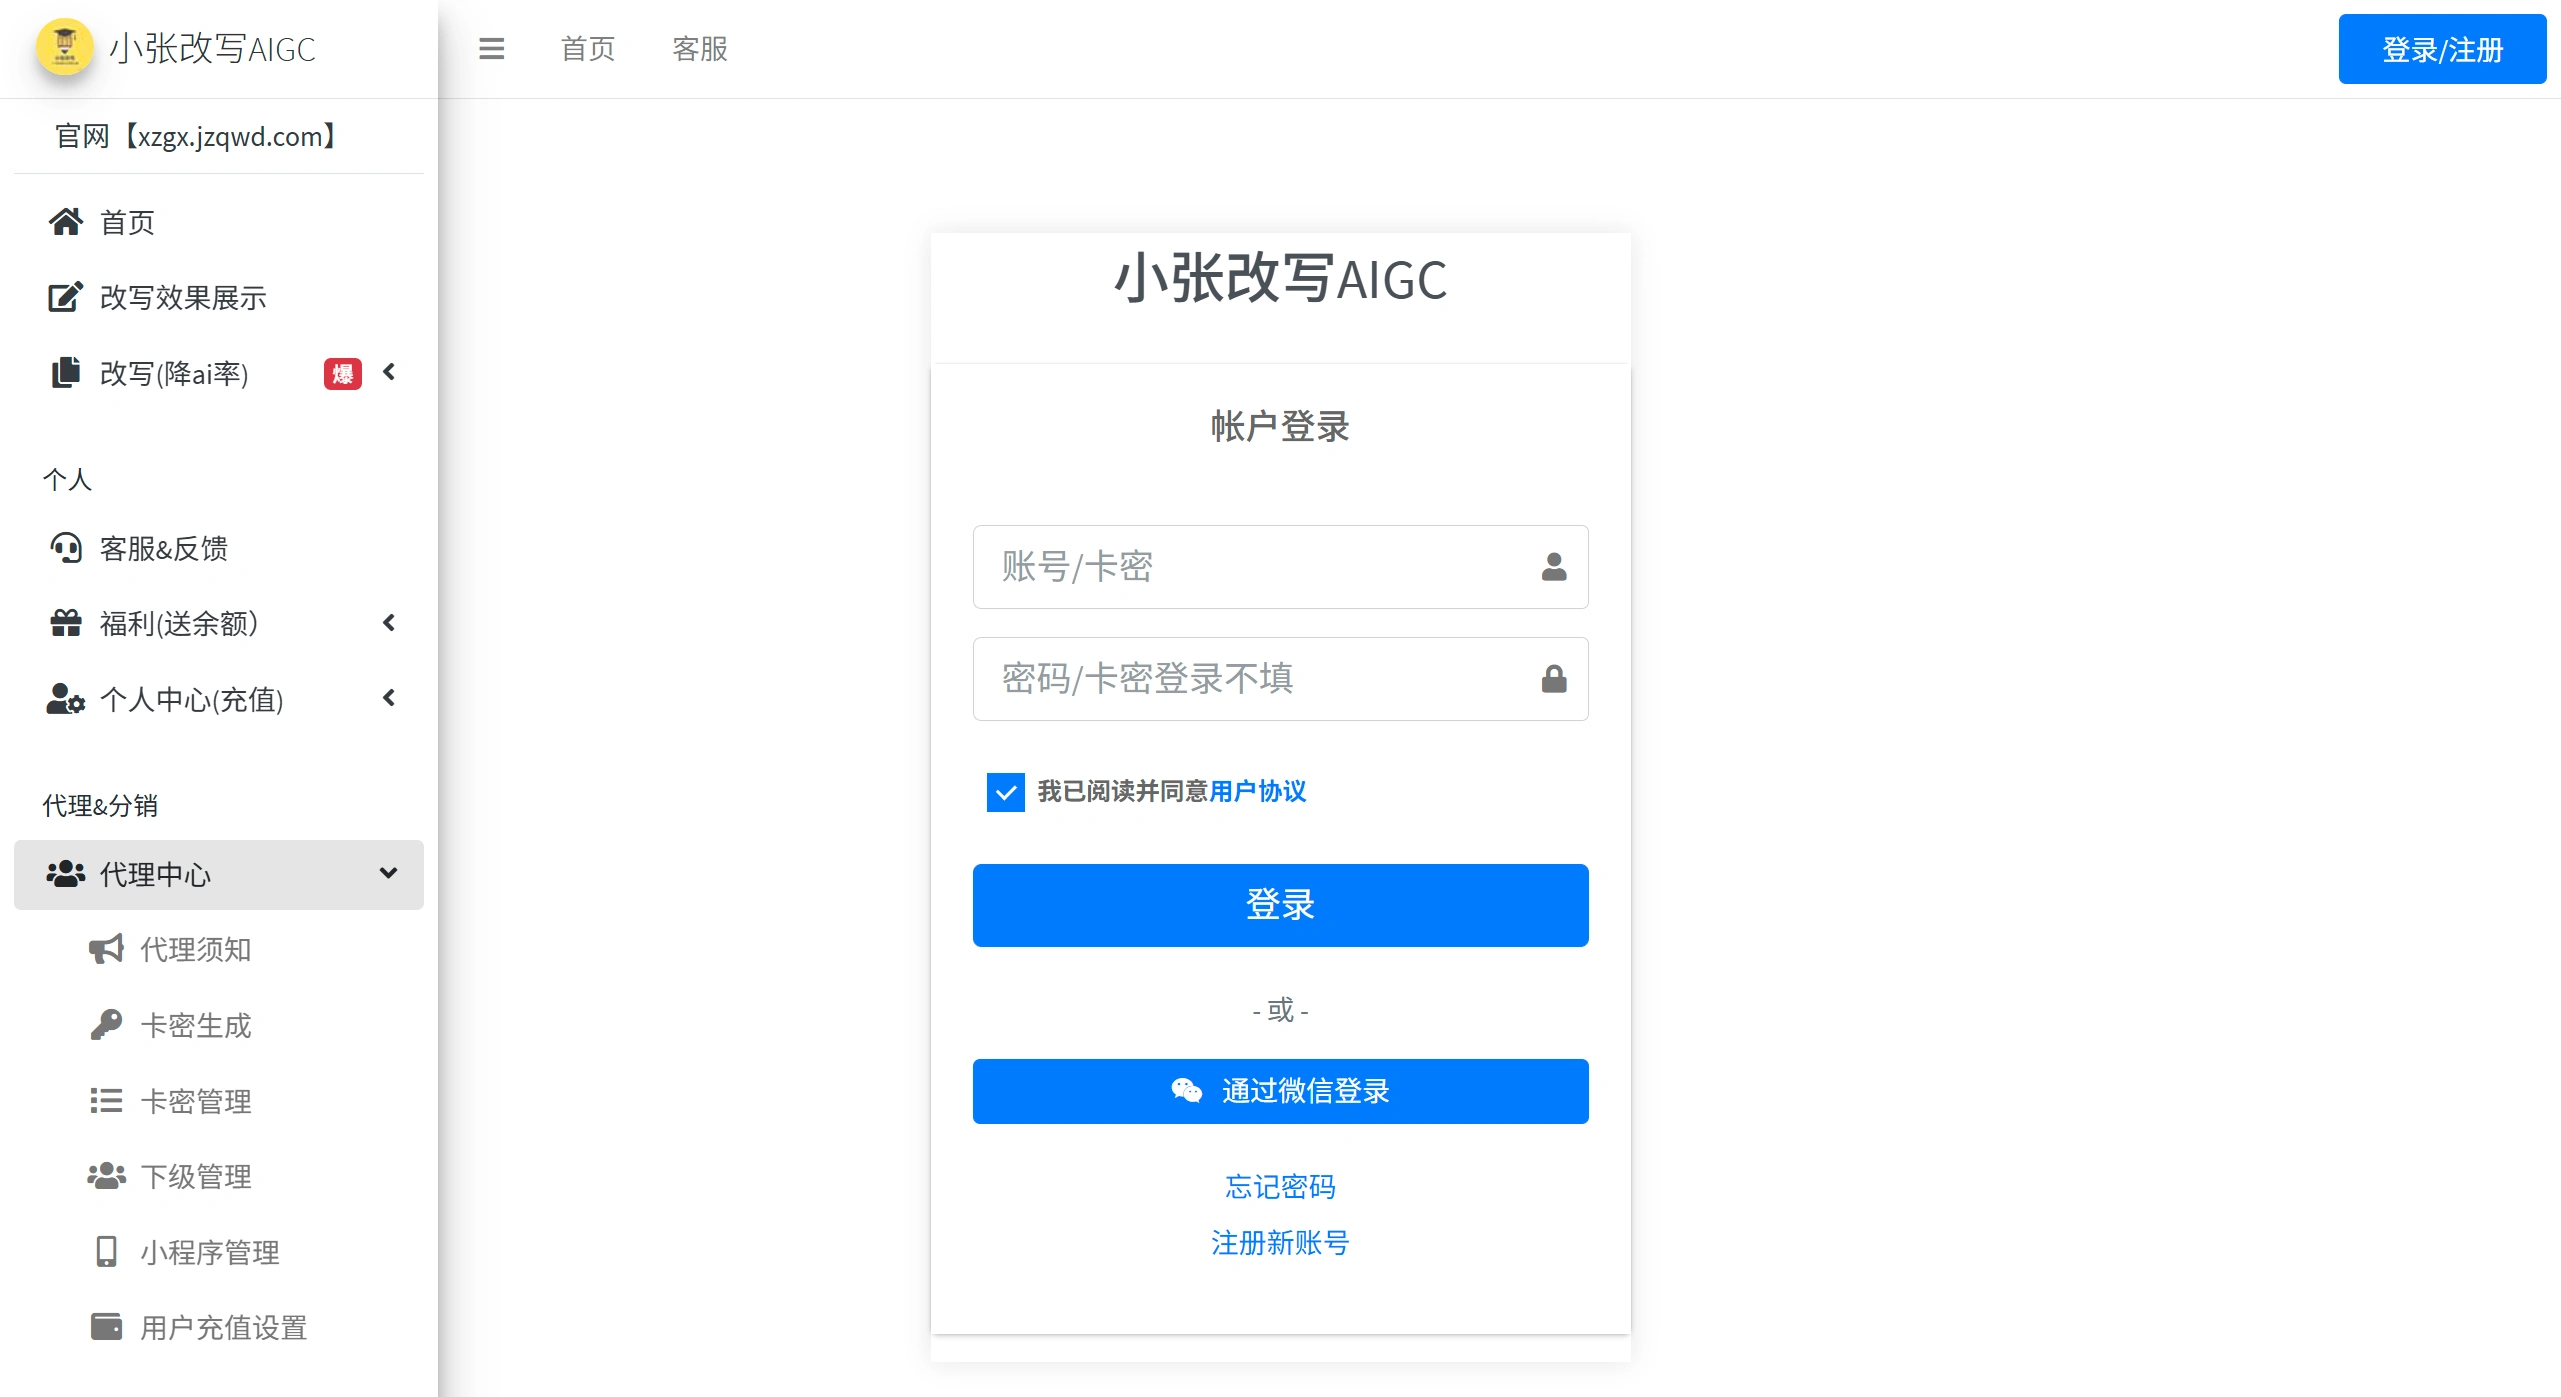
Task: Expand the 福利(送余额) chevron
Action: pyautogui.click(x=389, y=621)
